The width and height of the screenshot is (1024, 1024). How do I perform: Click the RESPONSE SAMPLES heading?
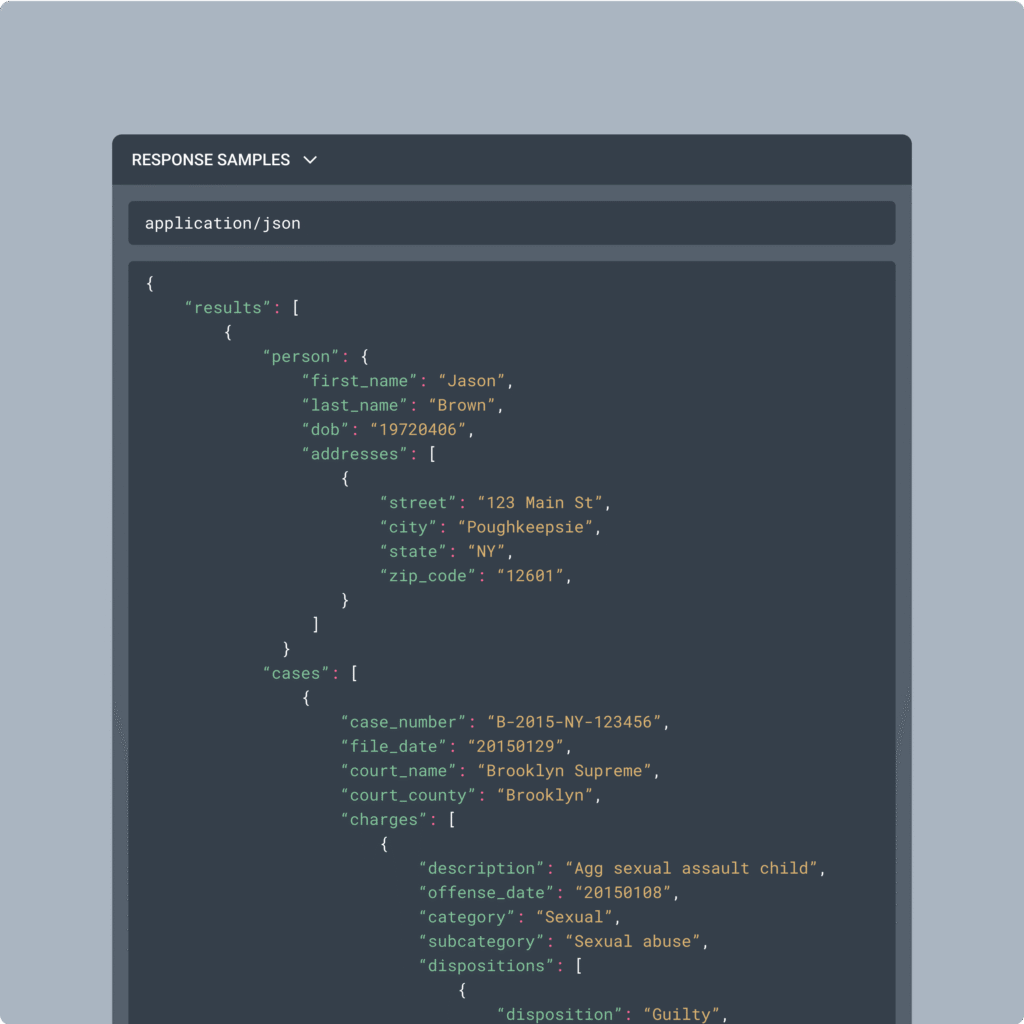[x=211, y=160]
